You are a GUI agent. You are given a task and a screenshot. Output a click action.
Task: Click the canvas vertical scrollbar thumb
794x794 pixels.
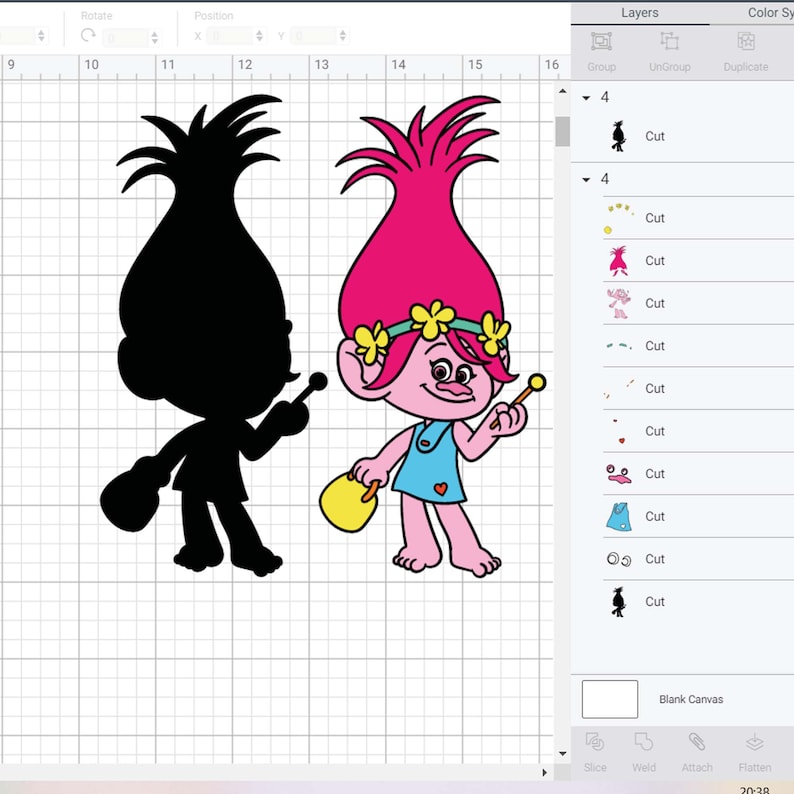(562, 131)
